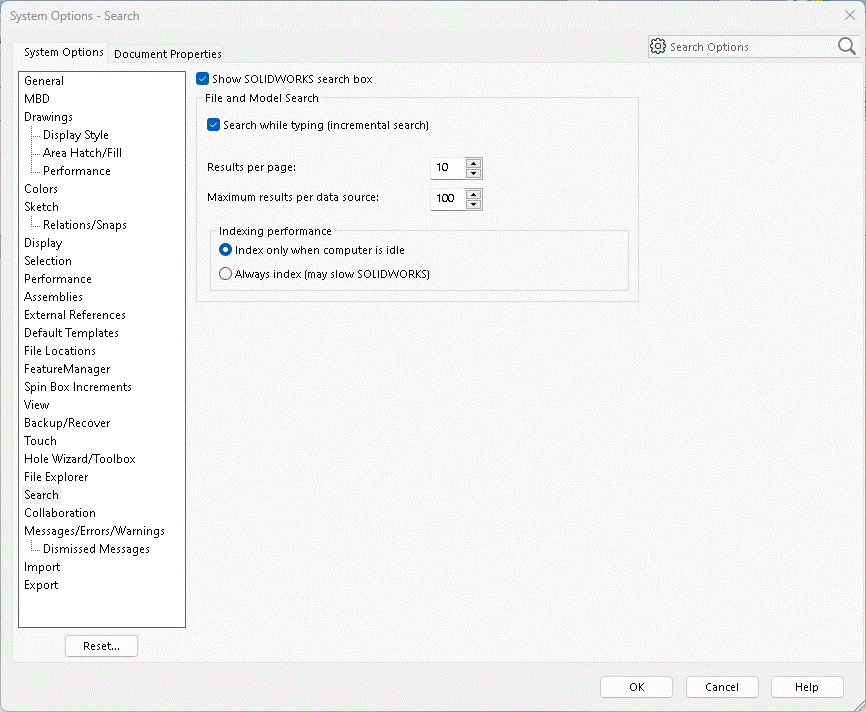Switch to Document Properties tab
The image size is (866, 712).
167,54
